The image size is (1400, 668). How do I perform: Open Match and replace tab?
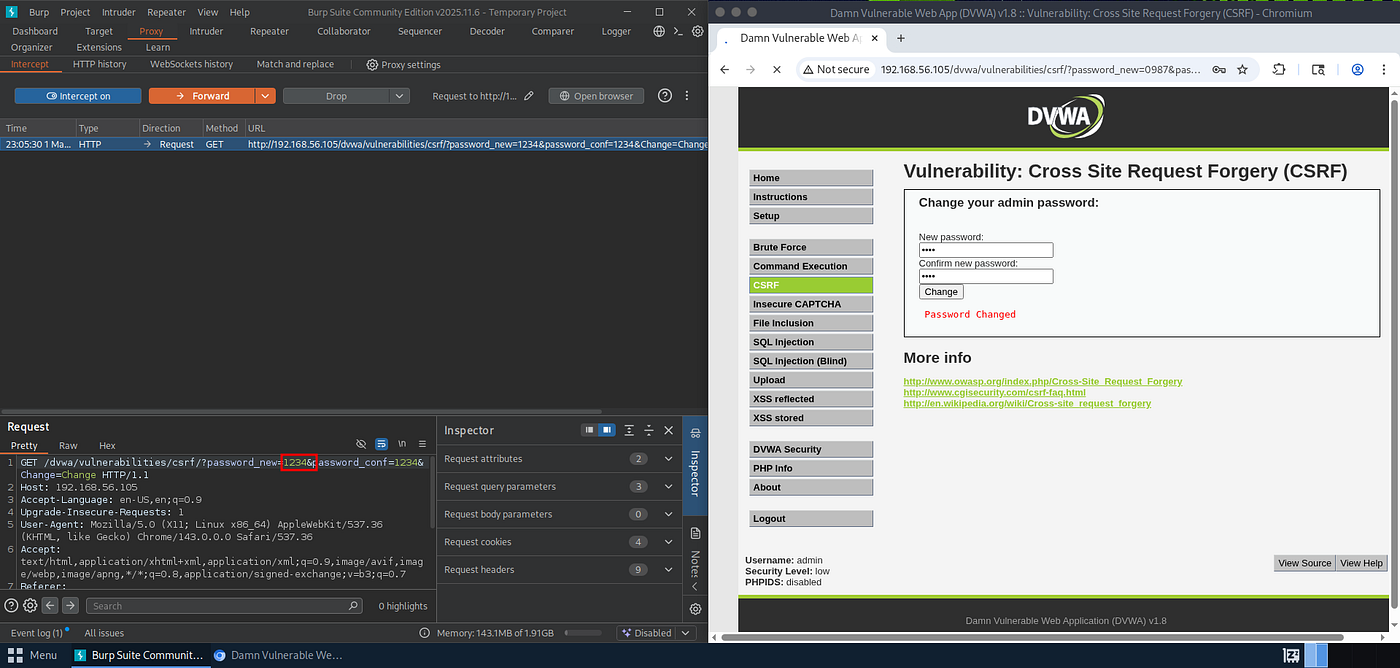(295, 64)
